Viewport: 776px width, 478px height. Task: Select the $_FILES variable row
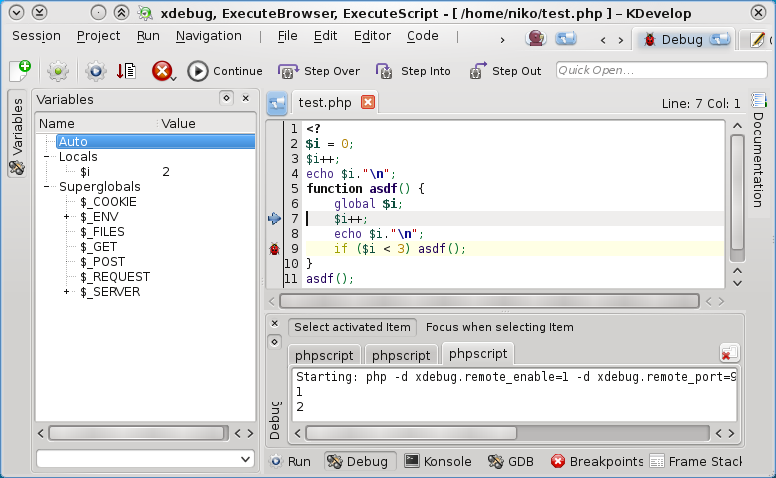pos(102,232)
